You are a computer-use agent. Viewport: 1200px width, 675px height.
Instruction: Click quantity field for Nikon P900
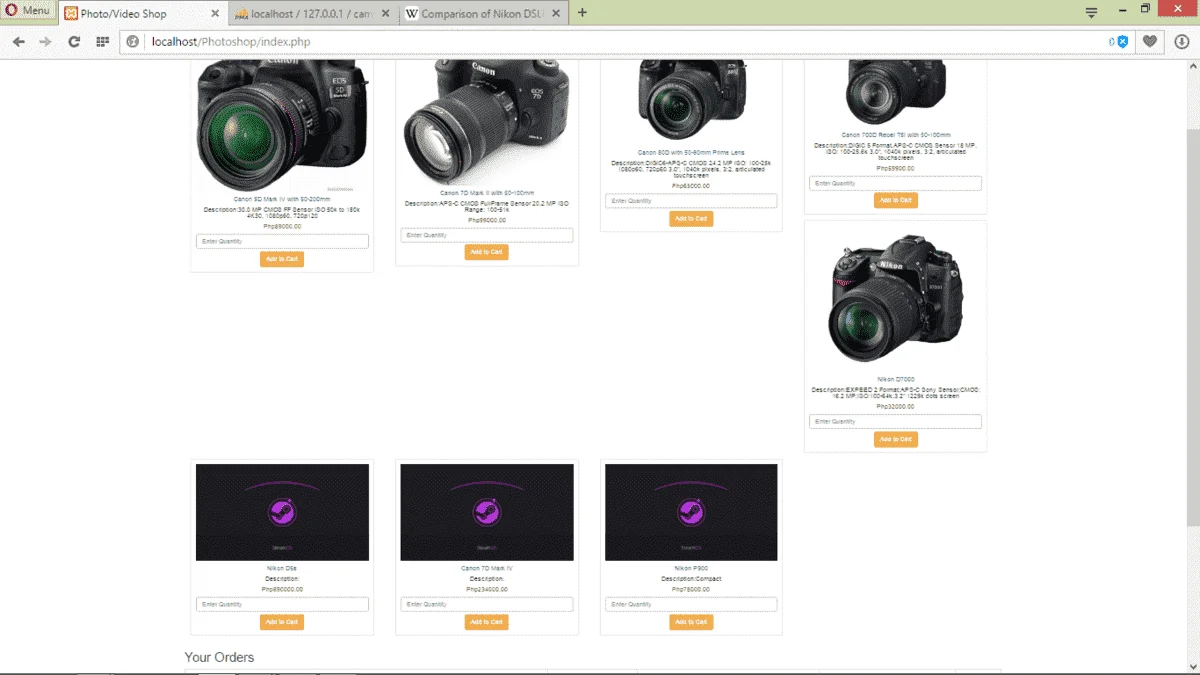691,604
